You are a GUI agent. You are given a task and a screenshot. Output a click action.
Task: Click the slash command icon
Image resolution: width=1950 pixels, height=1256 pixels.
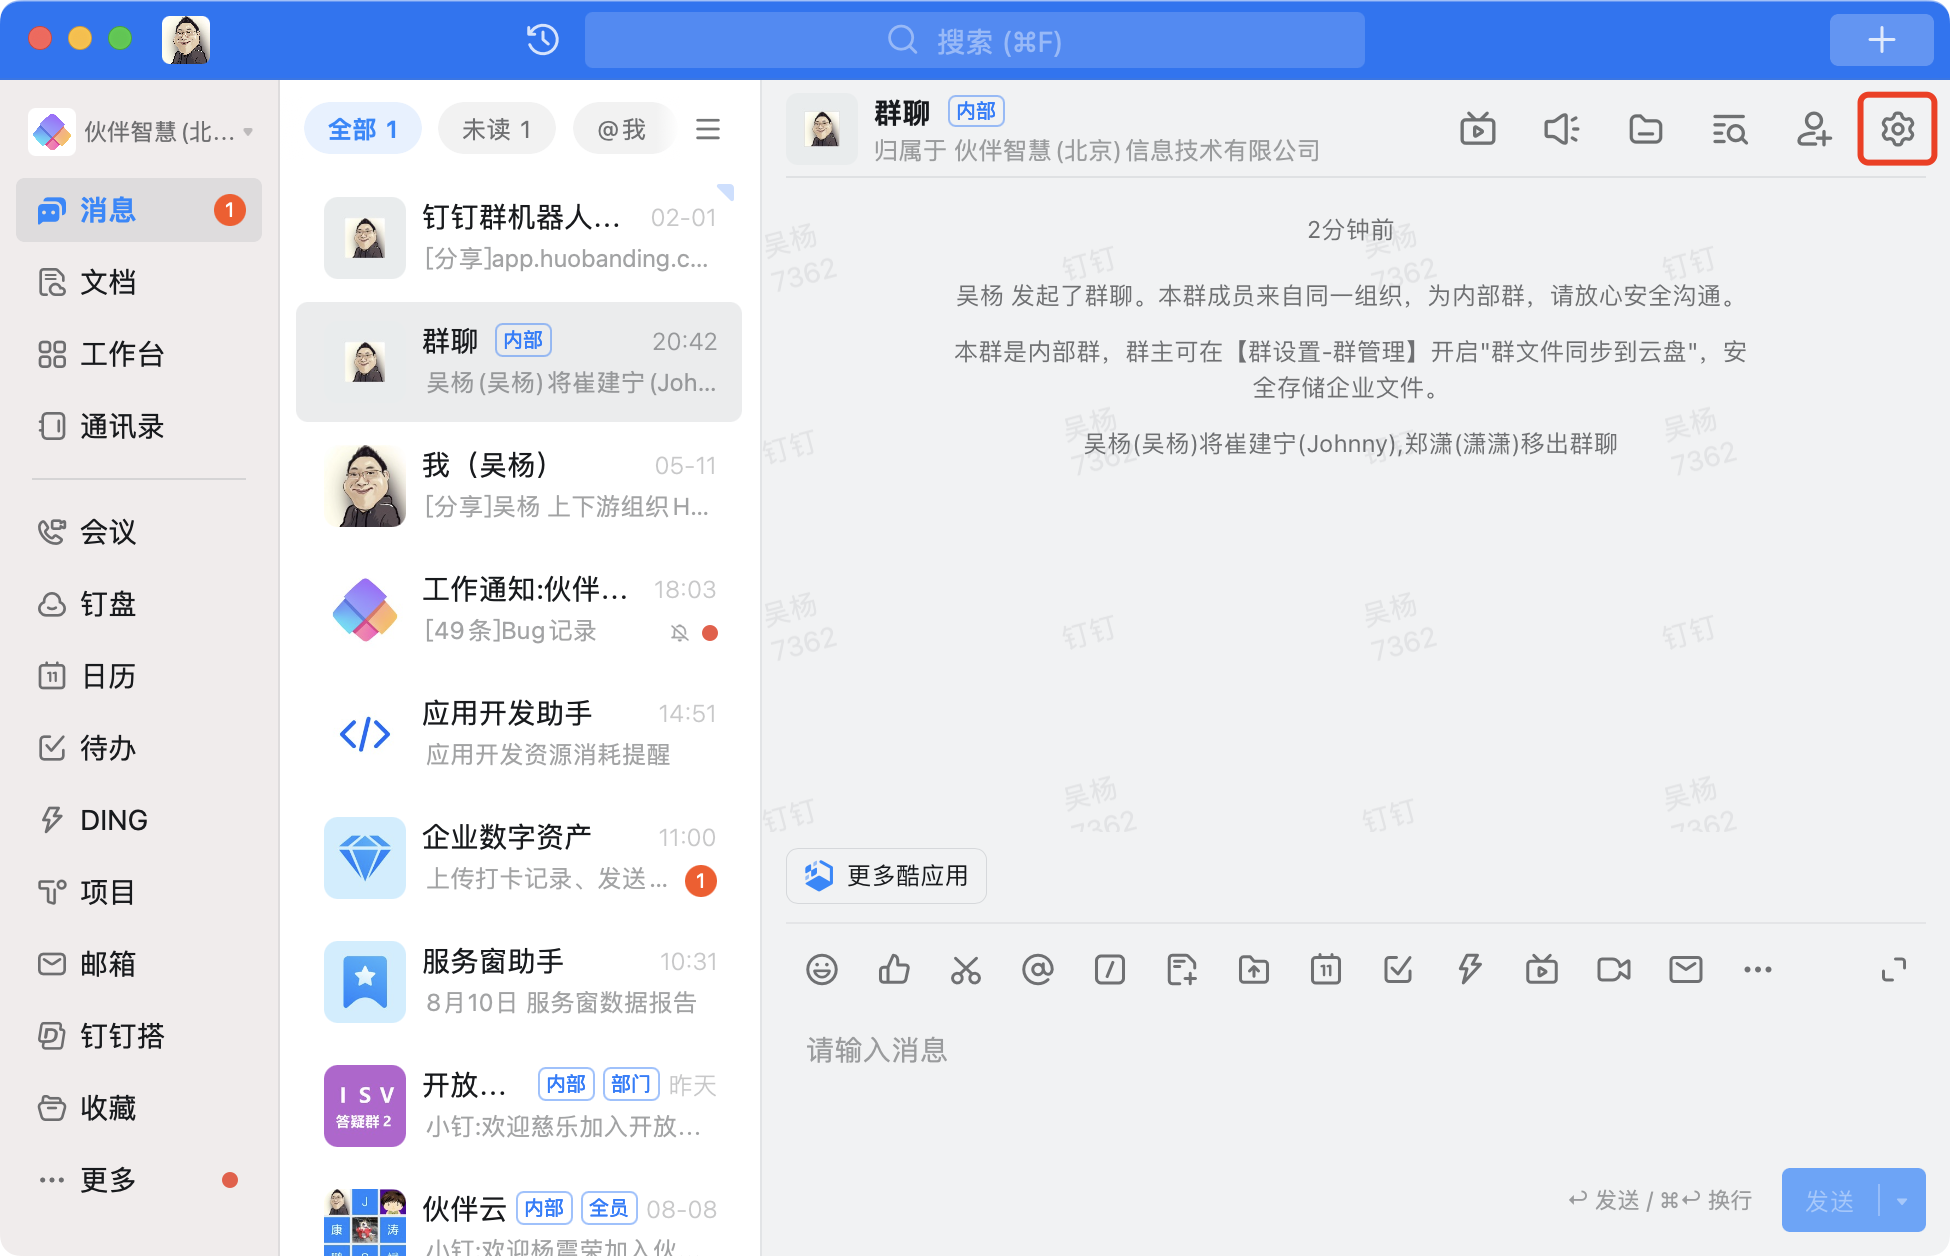pyautogui.click(x=1110, y=969)
